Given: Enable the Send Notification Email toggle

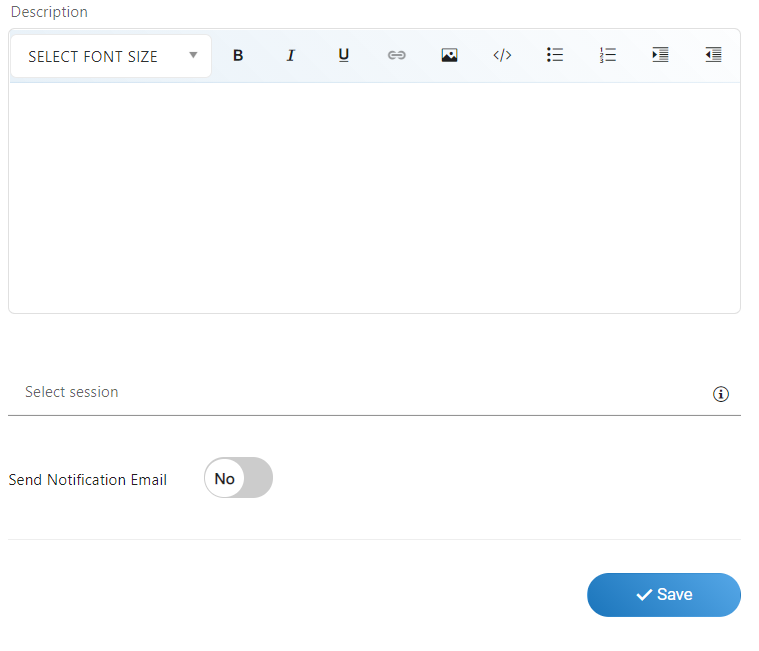Looking at the screenshot, I should 238,478.
